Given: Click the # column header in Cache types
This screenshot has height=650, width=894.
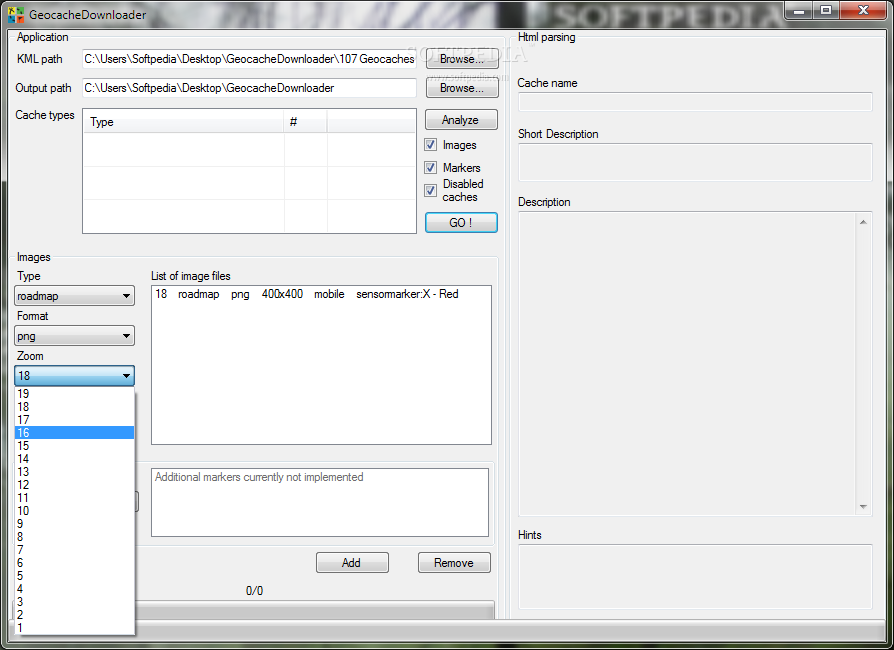Looking at the screenshot, I should (305, 121).
